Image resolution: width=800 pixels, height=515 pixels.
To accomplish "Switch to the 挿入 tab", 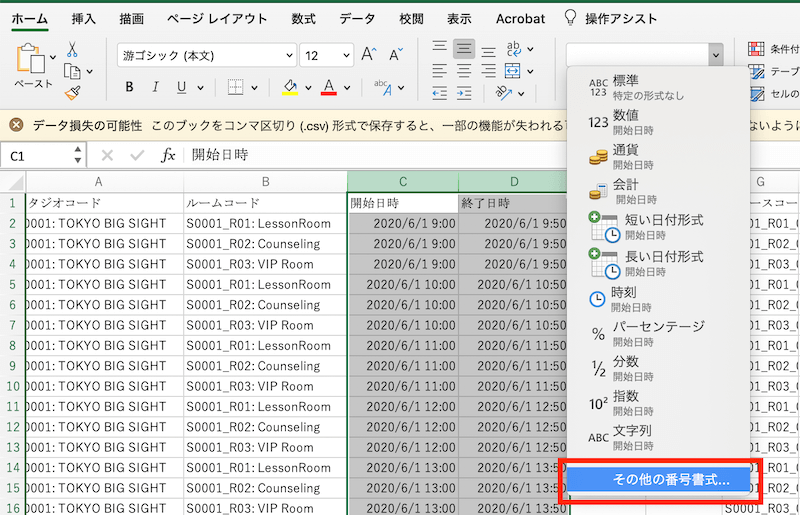I will 85,18.
